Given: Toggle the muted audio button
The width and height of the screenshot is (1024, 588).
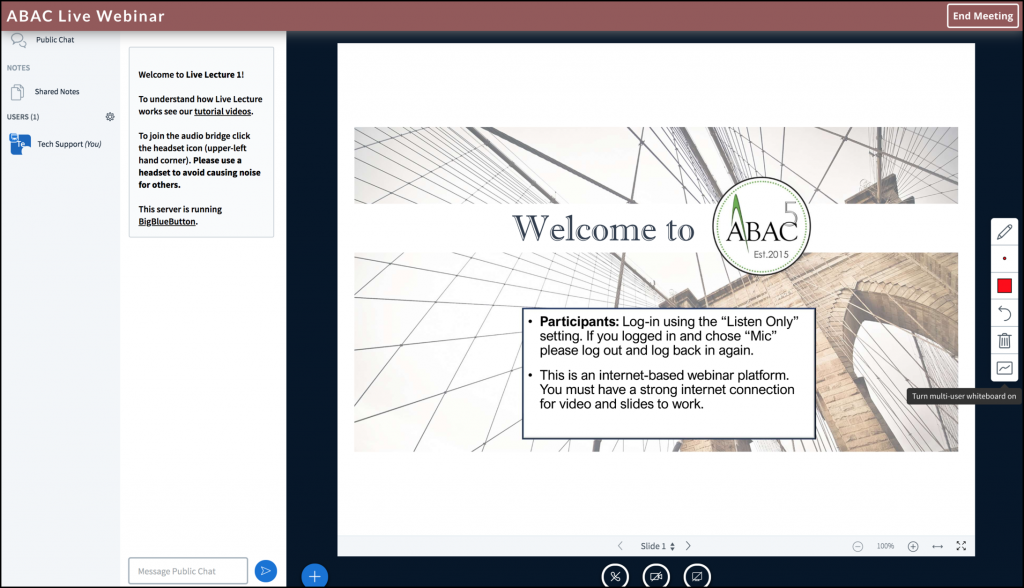Looking at the screenshot, I should pyautogui.click(x=615, y=576).
